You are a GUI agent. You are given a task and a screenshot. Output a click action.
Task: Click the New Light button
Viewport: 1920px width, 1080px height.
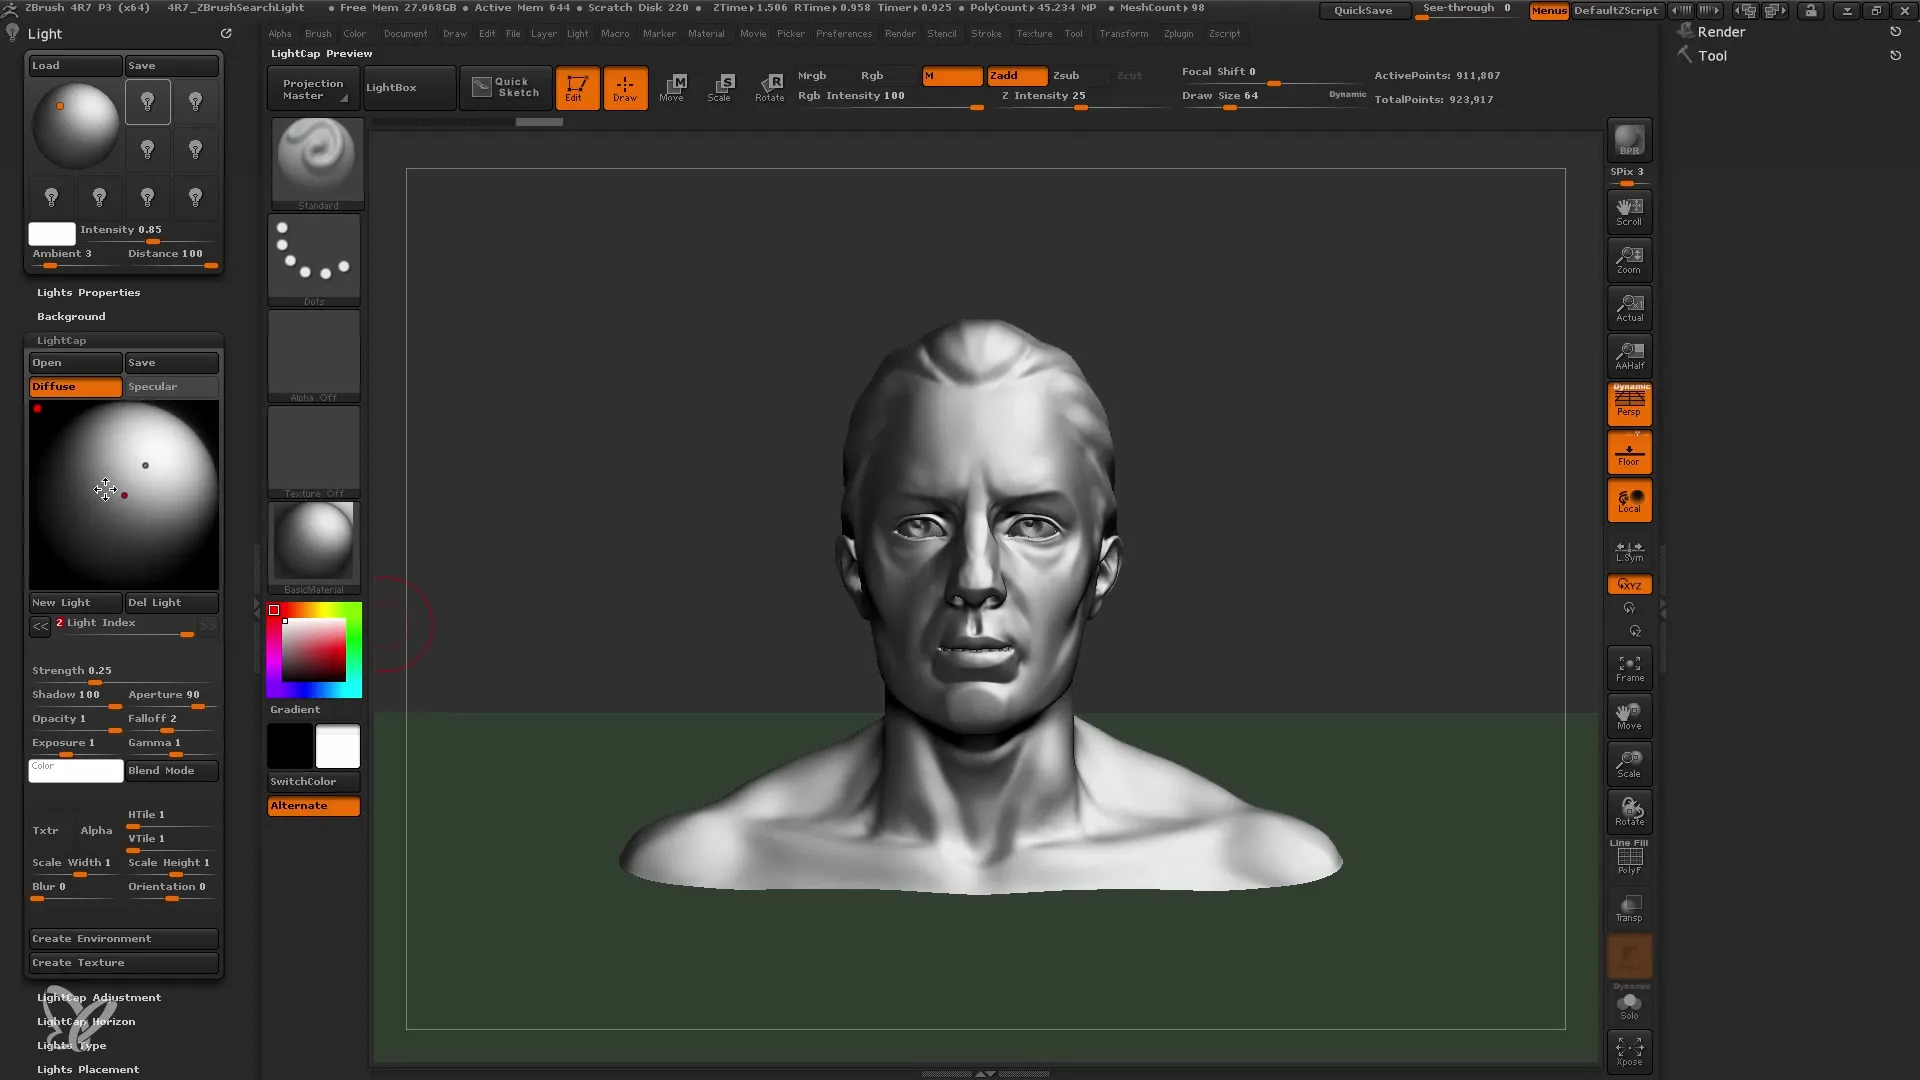point(75,602)
